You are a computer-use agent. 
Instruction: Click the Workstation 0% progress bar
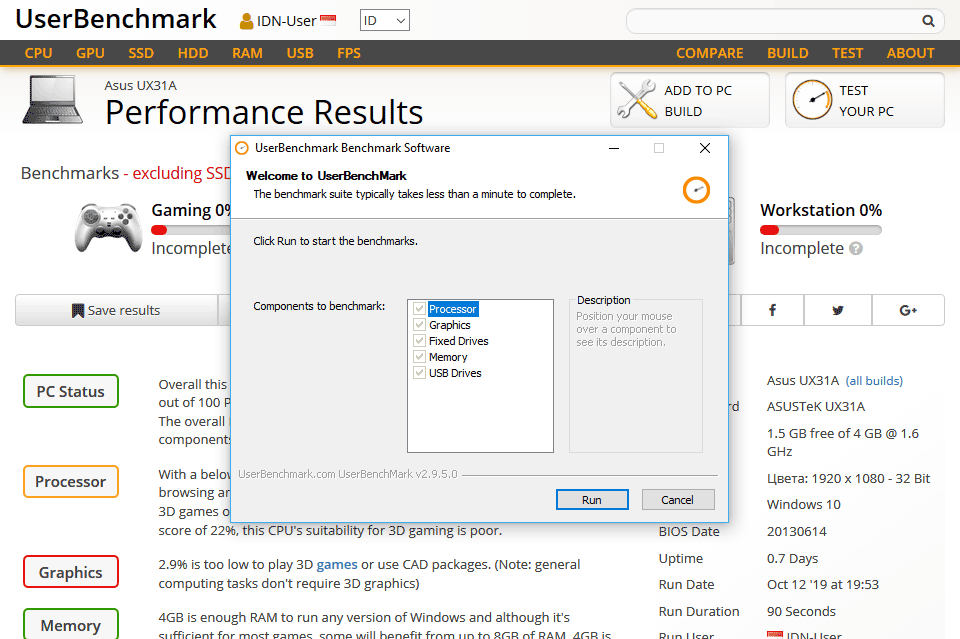point(820,230)
